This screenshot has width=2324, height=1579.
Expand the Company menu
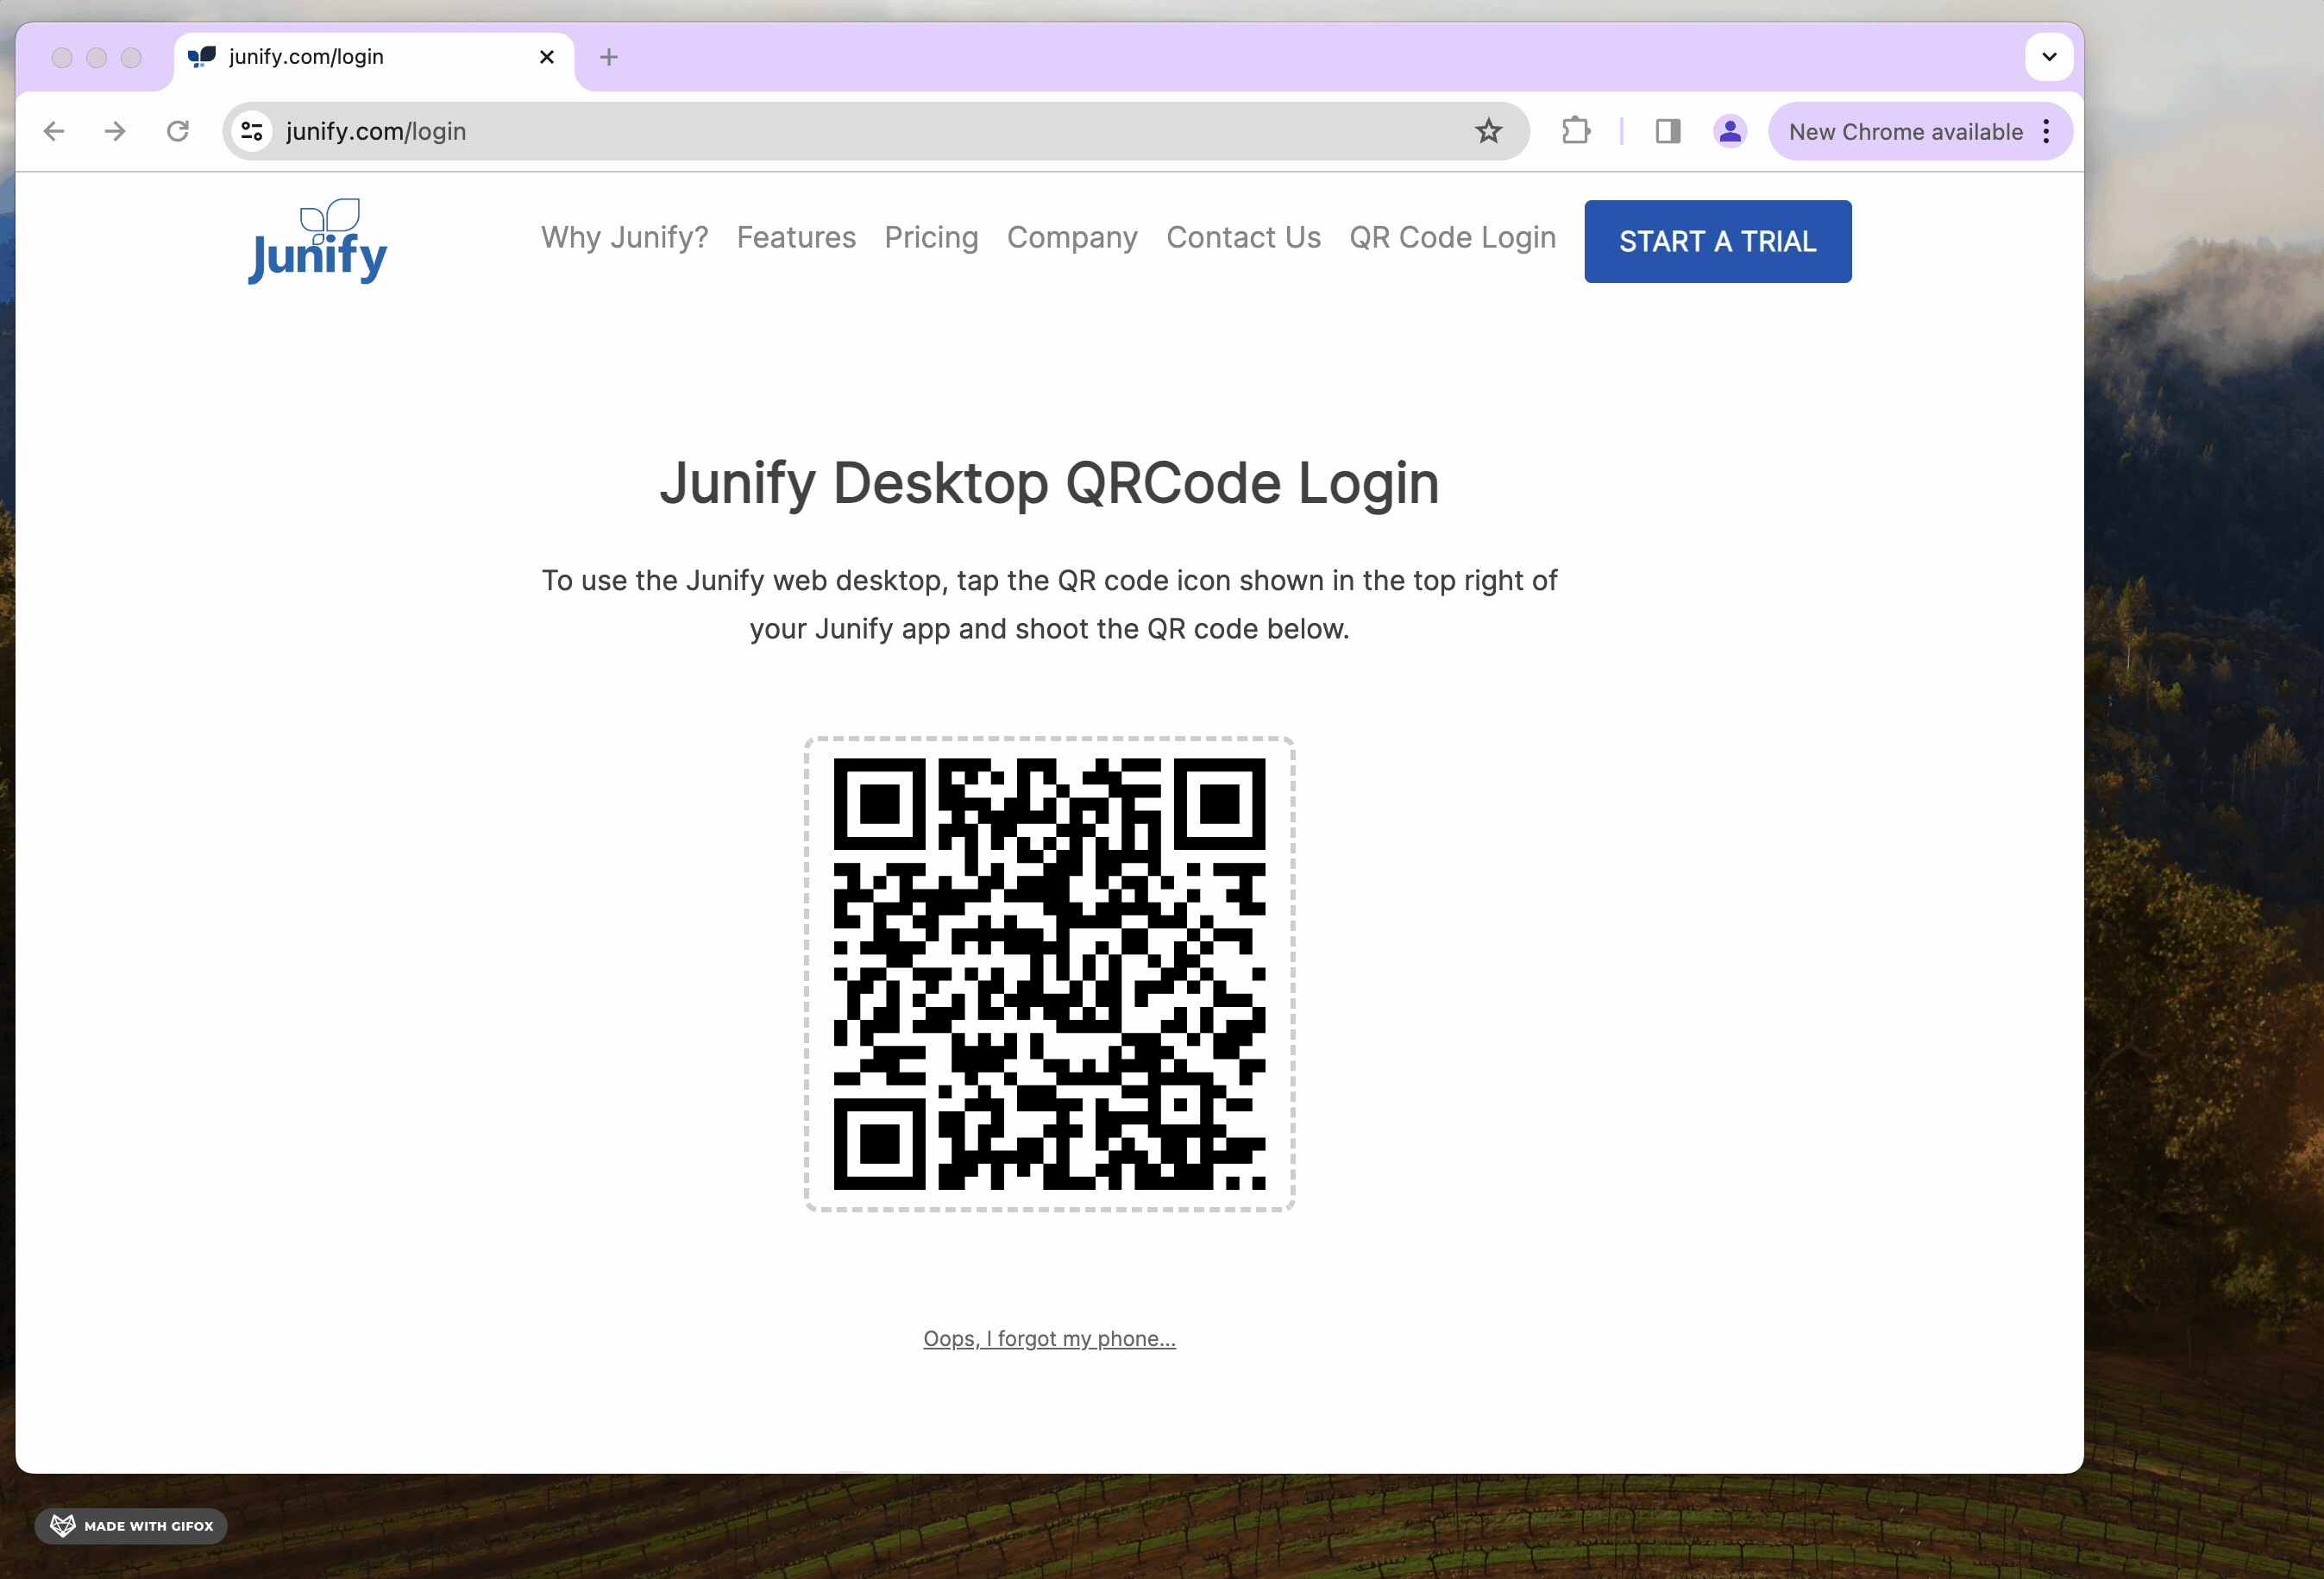pyautogui.click(x=1071, y=236)
